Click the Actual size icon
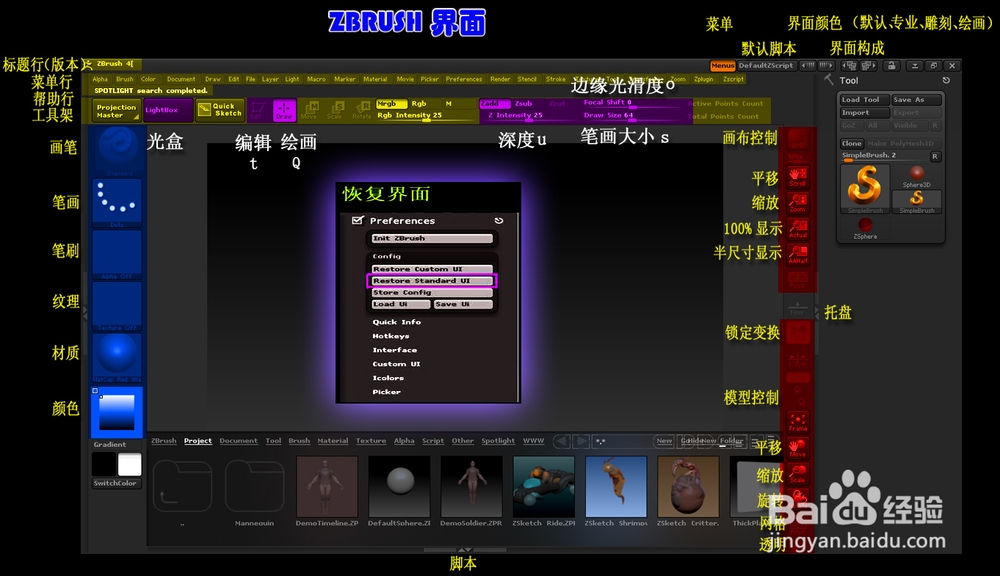Viewport: 1000px width, 576px height. click(x=798, y=229)
